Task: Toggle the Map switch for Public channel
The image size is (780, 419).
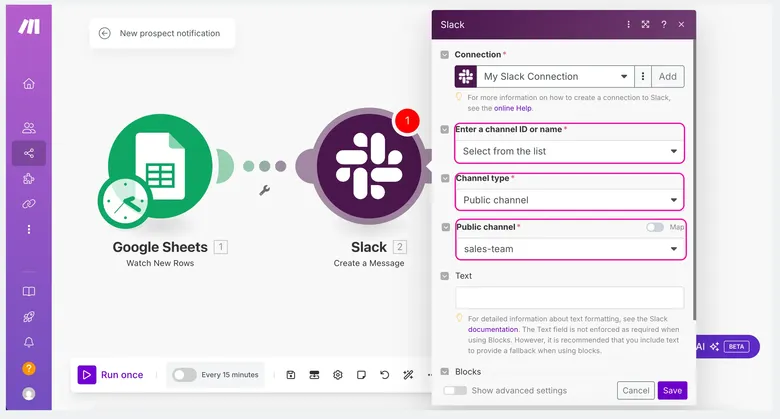Action: [655, 227]
